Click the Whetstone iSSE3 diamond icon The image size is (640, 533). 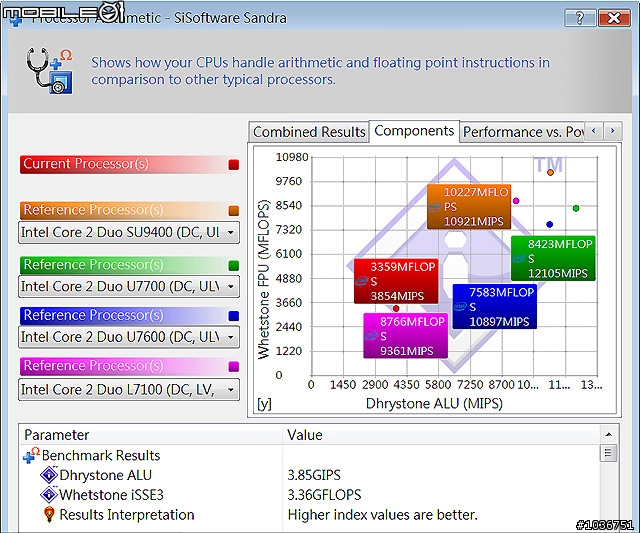point(49,495)
